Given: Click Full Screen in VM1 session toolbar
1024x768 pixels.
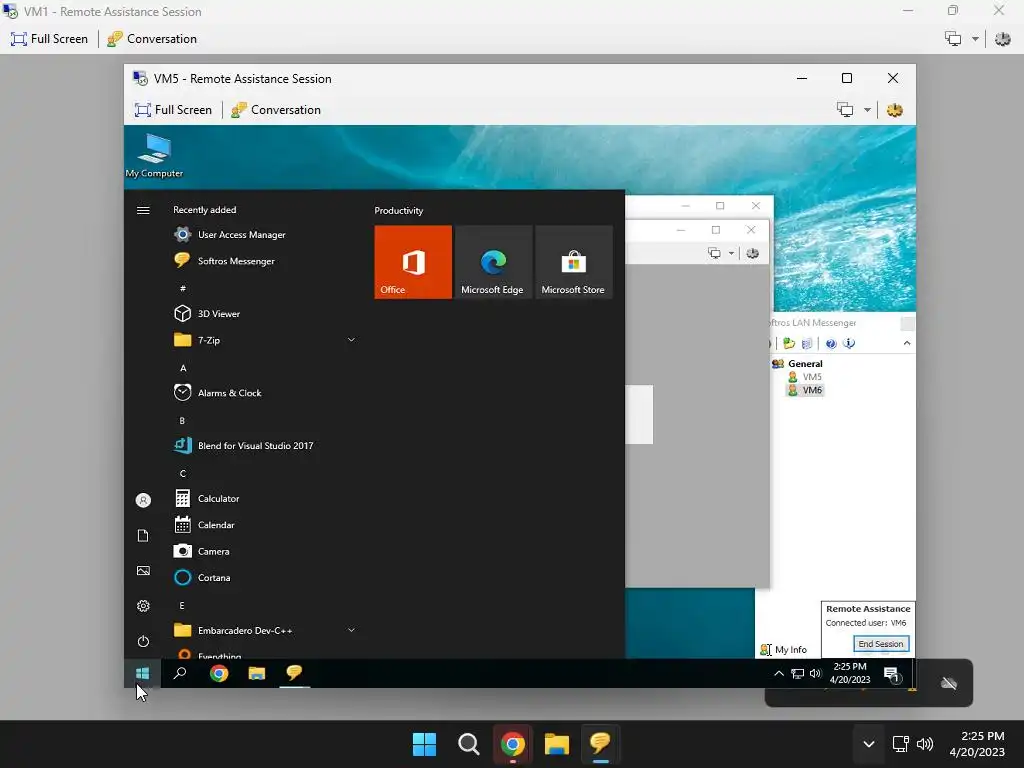Looking at the screenshot, I should coord(50,39).
